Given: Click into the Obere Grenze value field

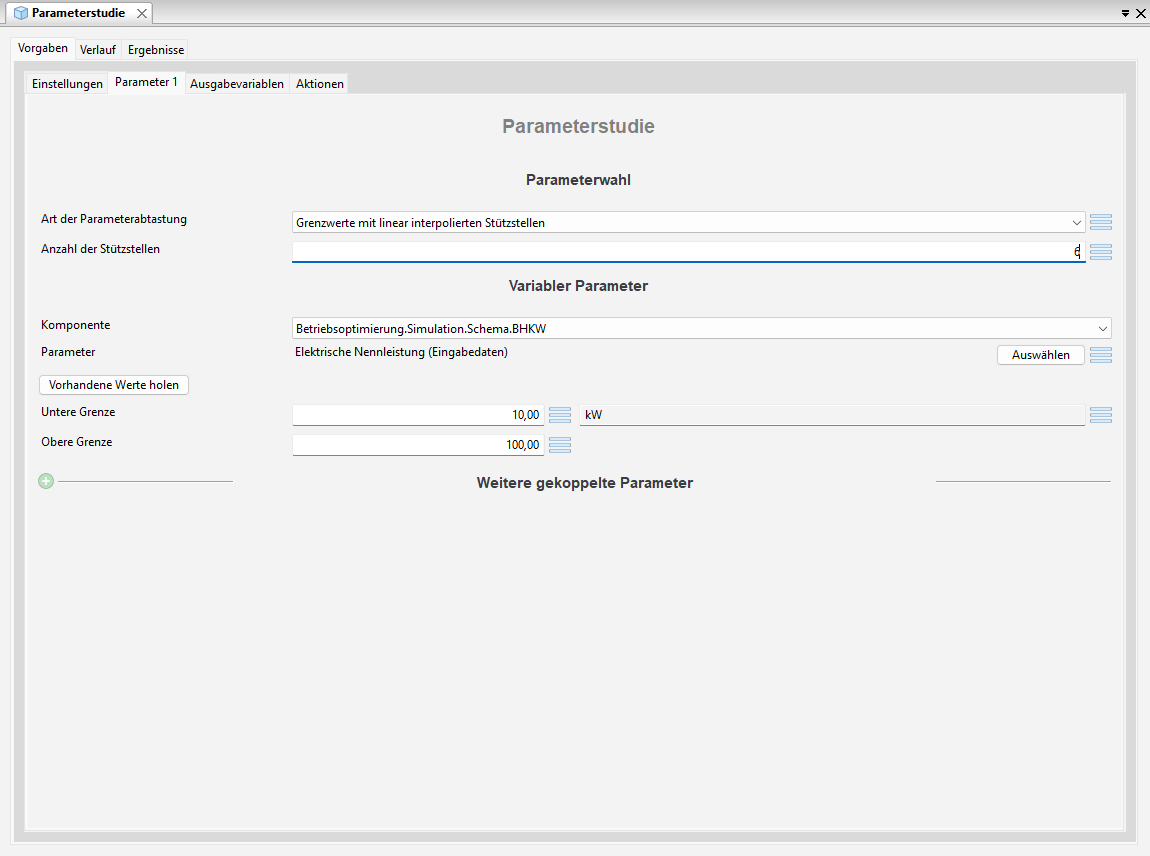Looking at the screenshot, I should [x=418, y=445].
